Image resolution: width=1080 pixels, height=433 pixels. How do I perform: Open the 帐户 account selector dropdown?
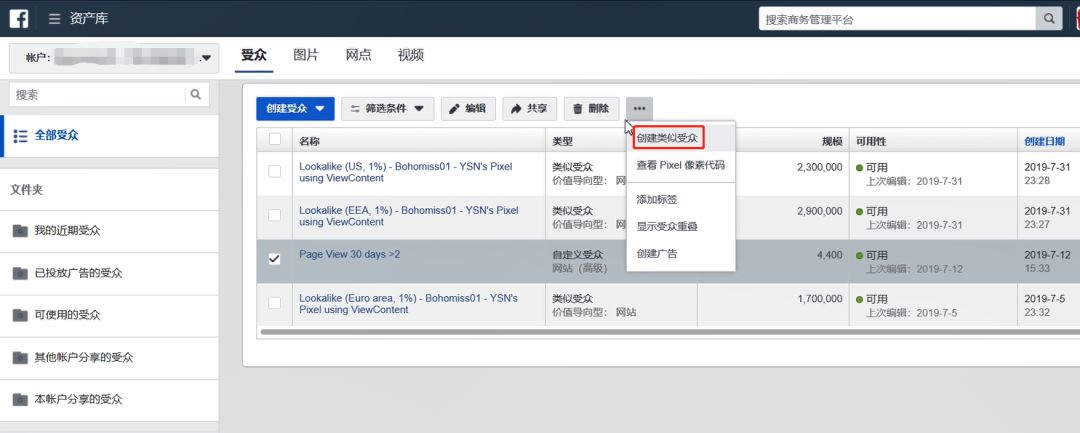(114, 58)
